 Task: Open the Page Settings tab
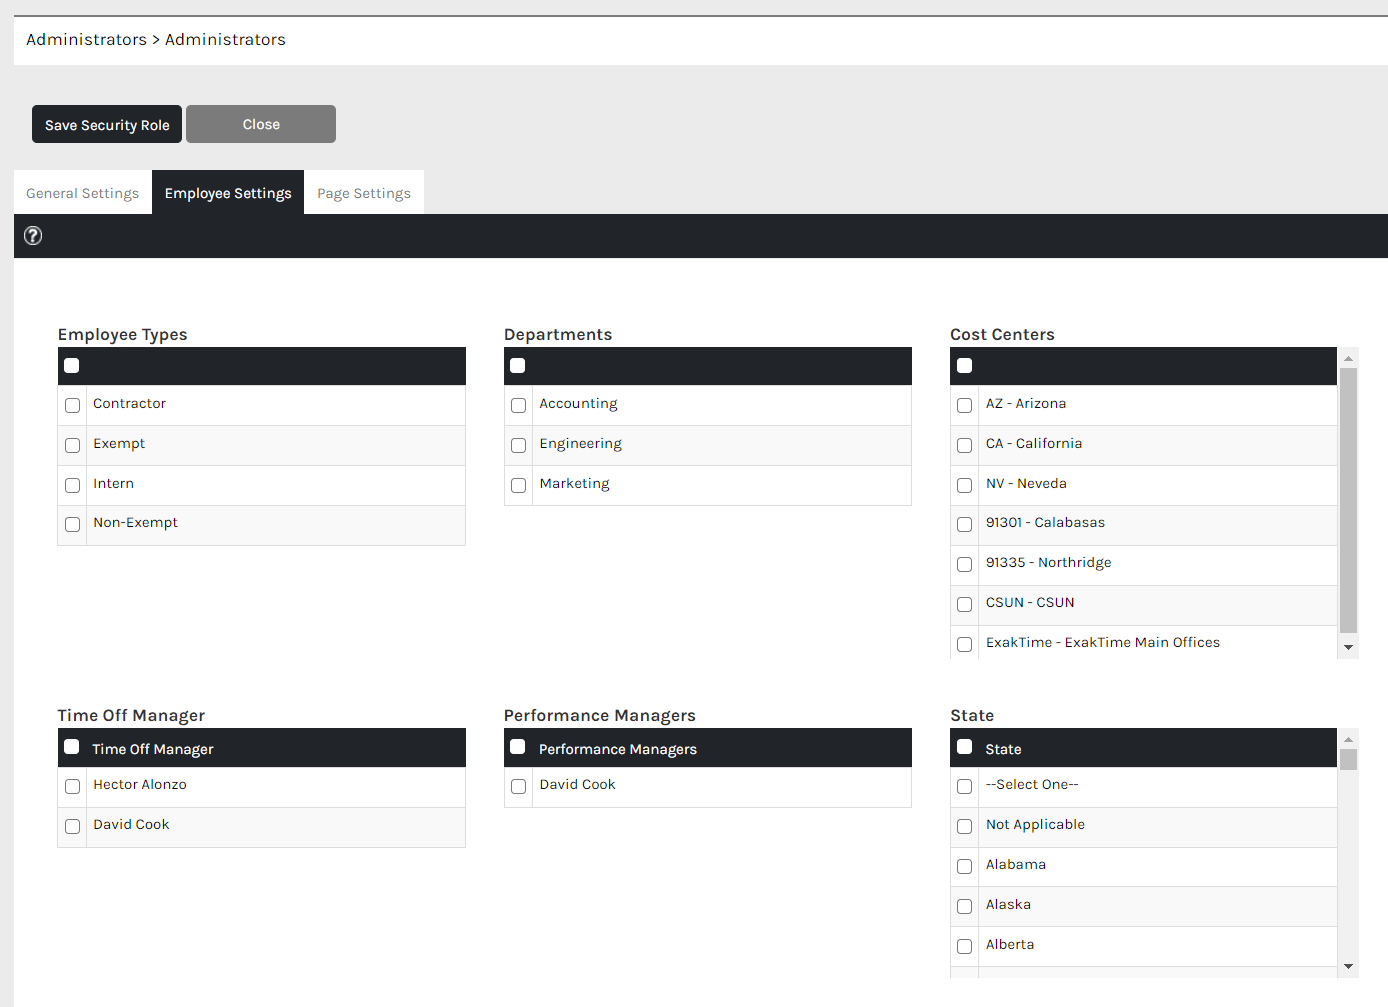(364, 193)
